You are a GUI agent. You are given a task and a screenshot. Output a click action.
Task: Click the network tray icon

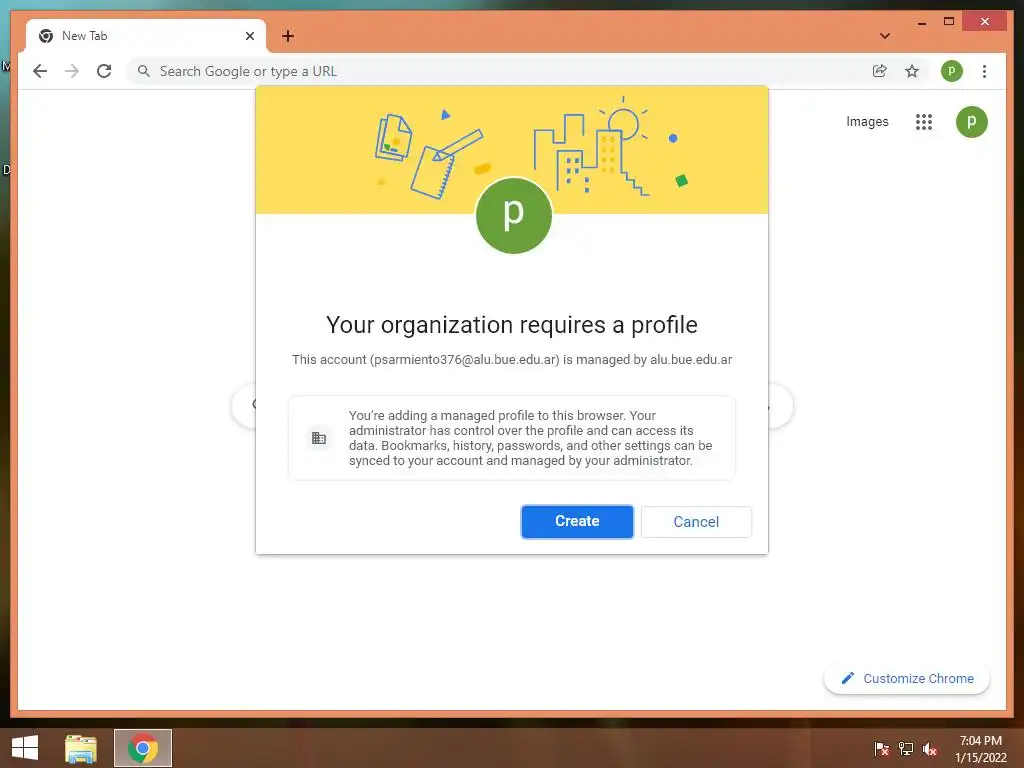[x=906, y=749]
